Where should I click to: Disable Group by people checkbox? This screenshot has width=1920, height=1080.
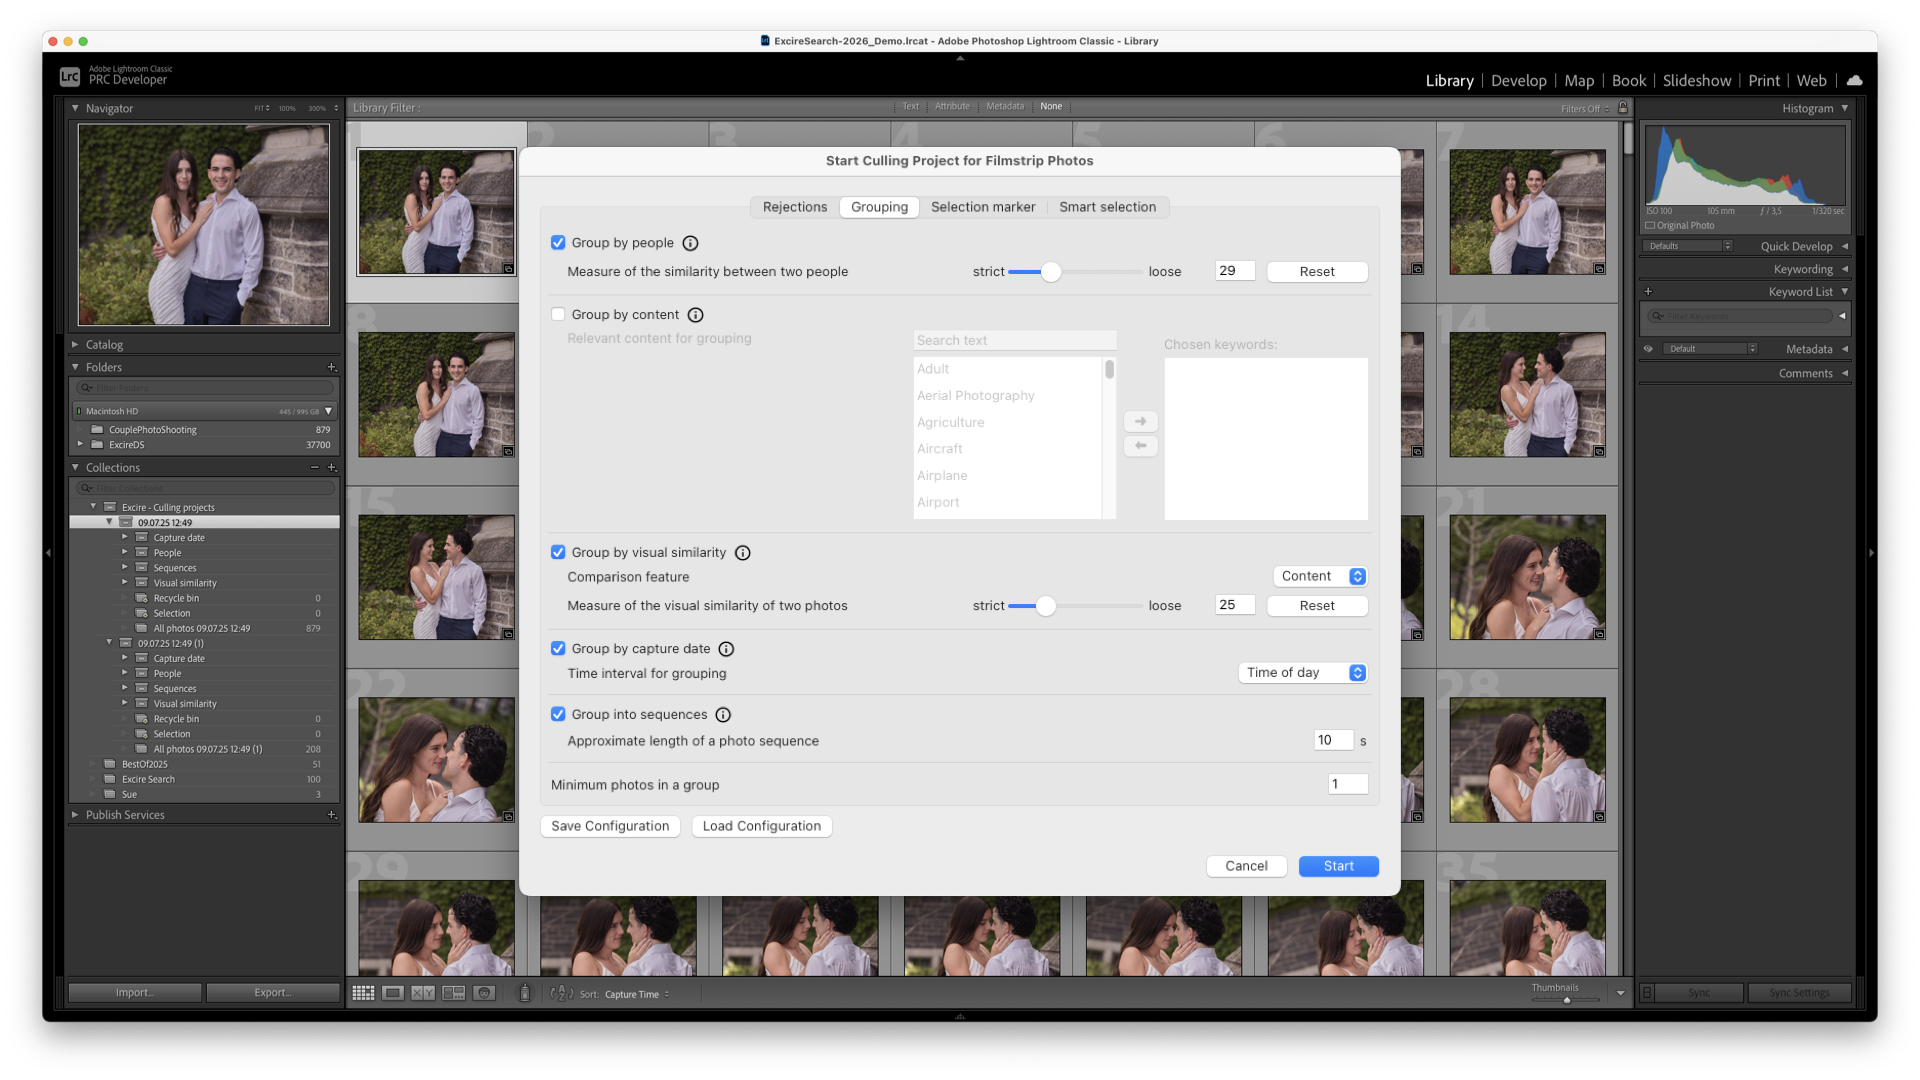tap(558, 243)
